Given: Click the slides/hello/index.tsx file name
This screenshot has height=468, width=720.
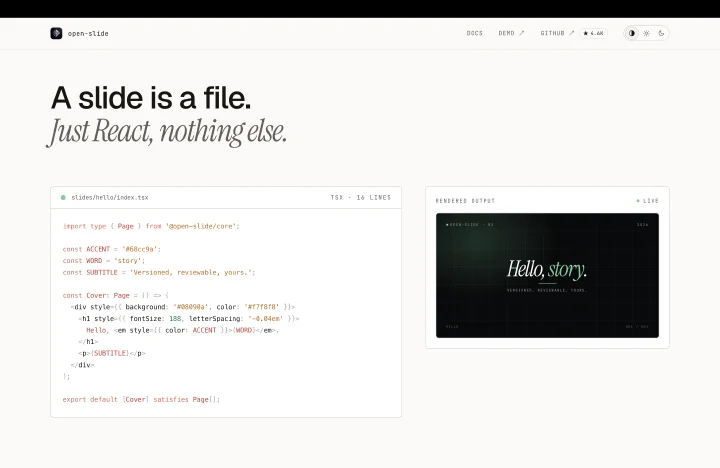Looking at the screenshot, I should click(x=110, y=197).
